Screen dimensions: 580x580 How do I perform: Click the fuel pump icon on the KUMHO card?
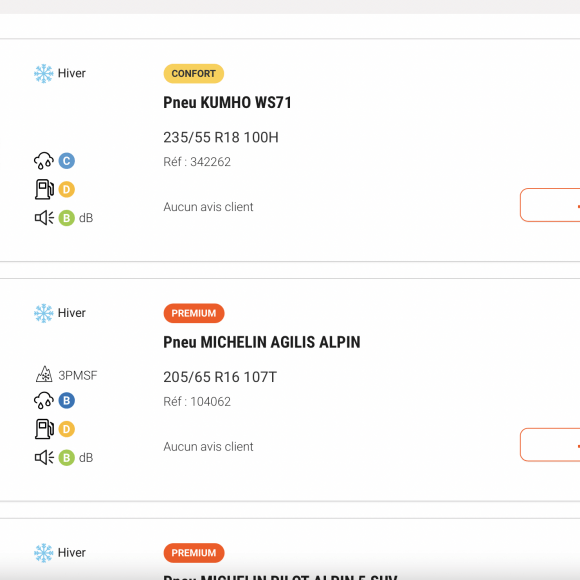click(44, 189)
